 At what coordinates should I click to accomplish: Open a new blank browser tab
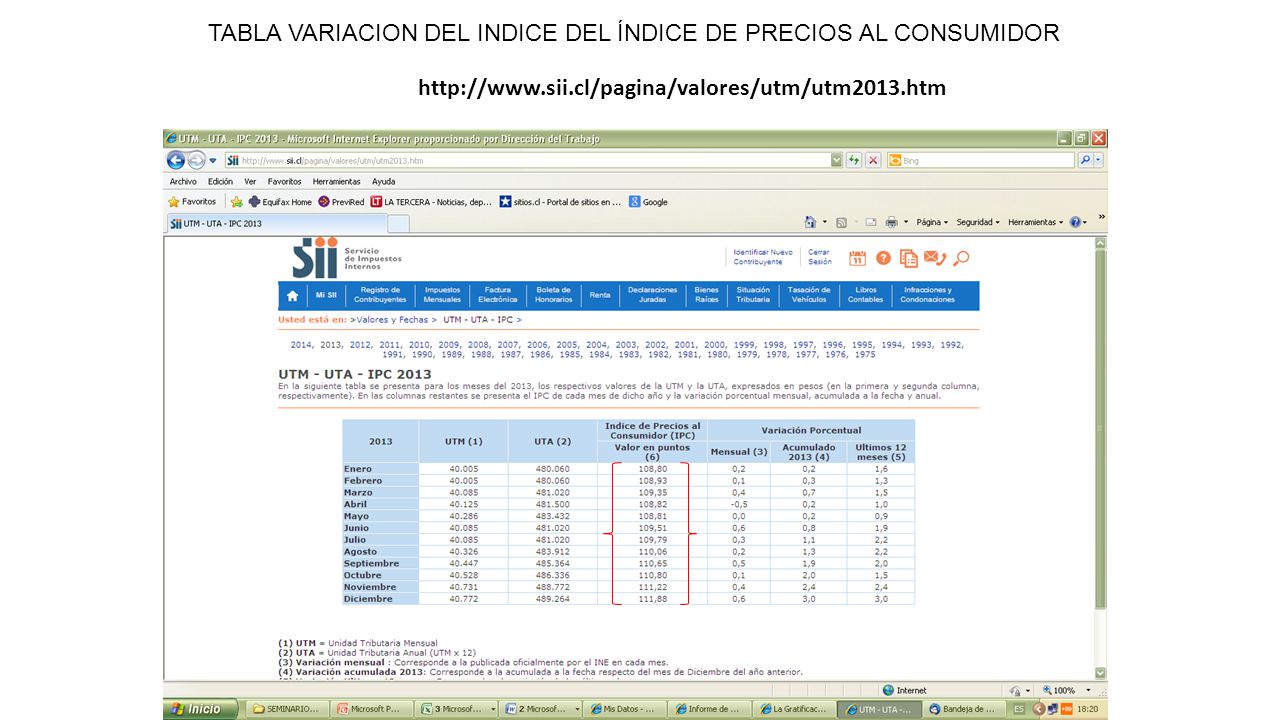(x=398, y=223)
